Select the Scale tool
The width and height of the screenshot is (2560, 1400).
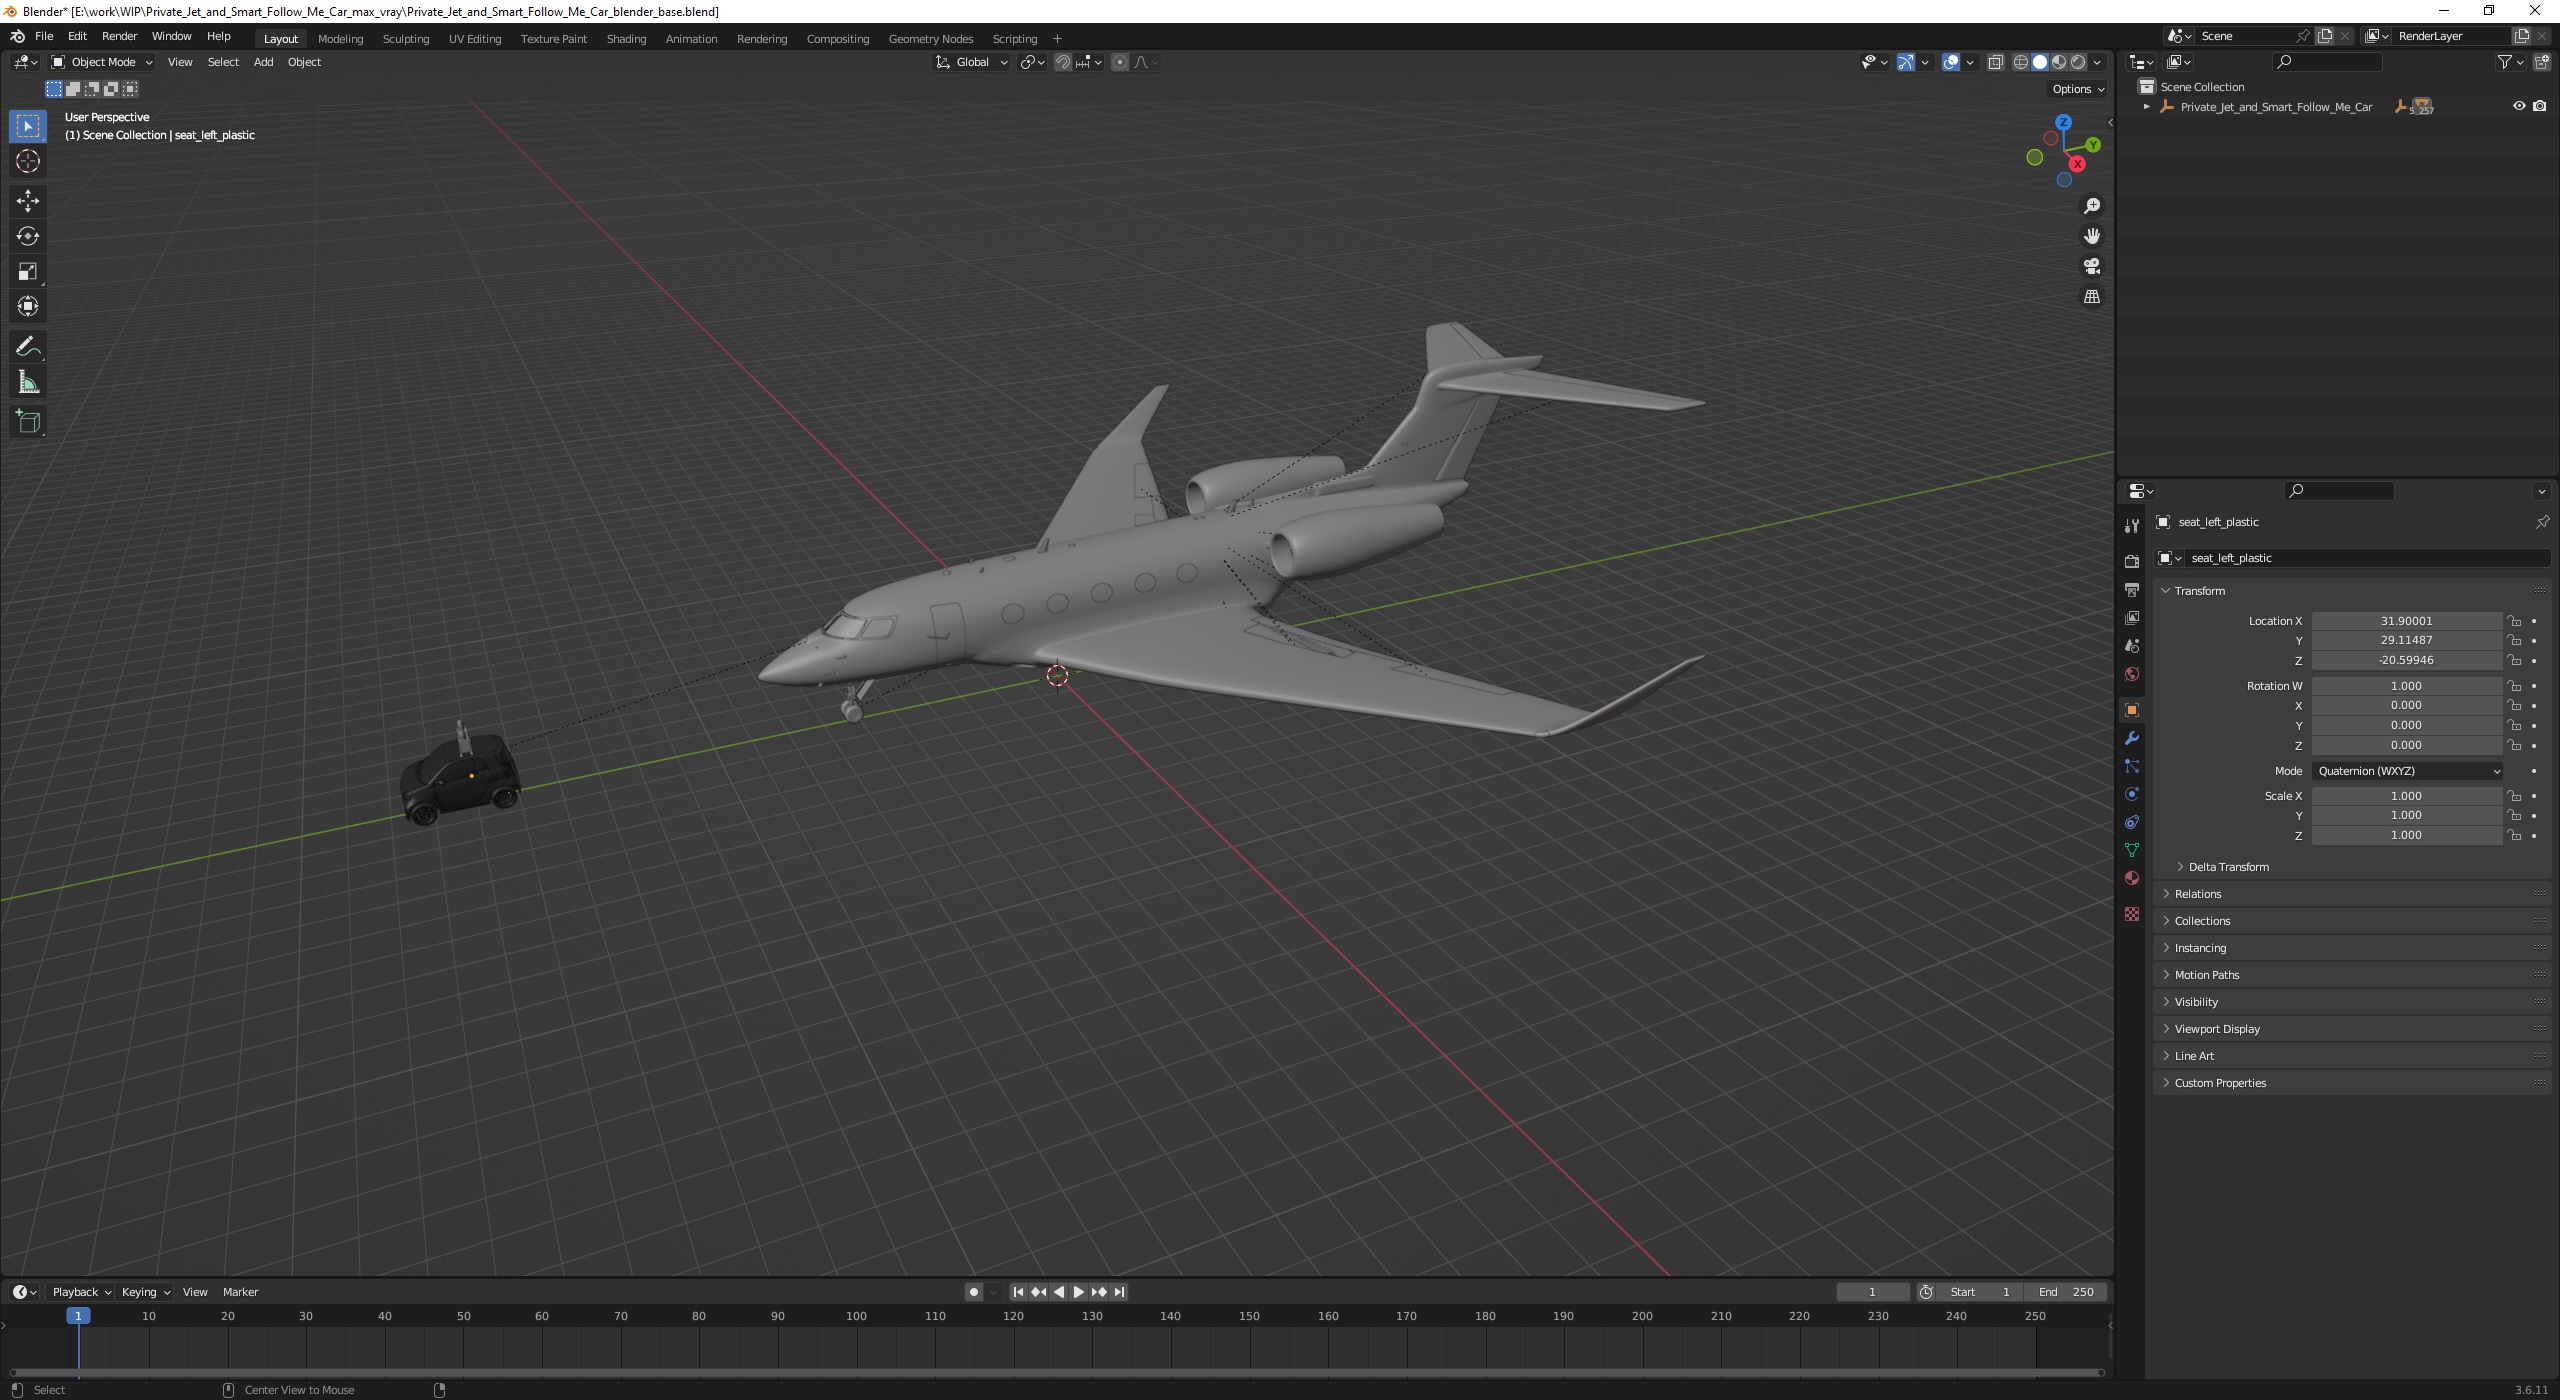[28, 271]
